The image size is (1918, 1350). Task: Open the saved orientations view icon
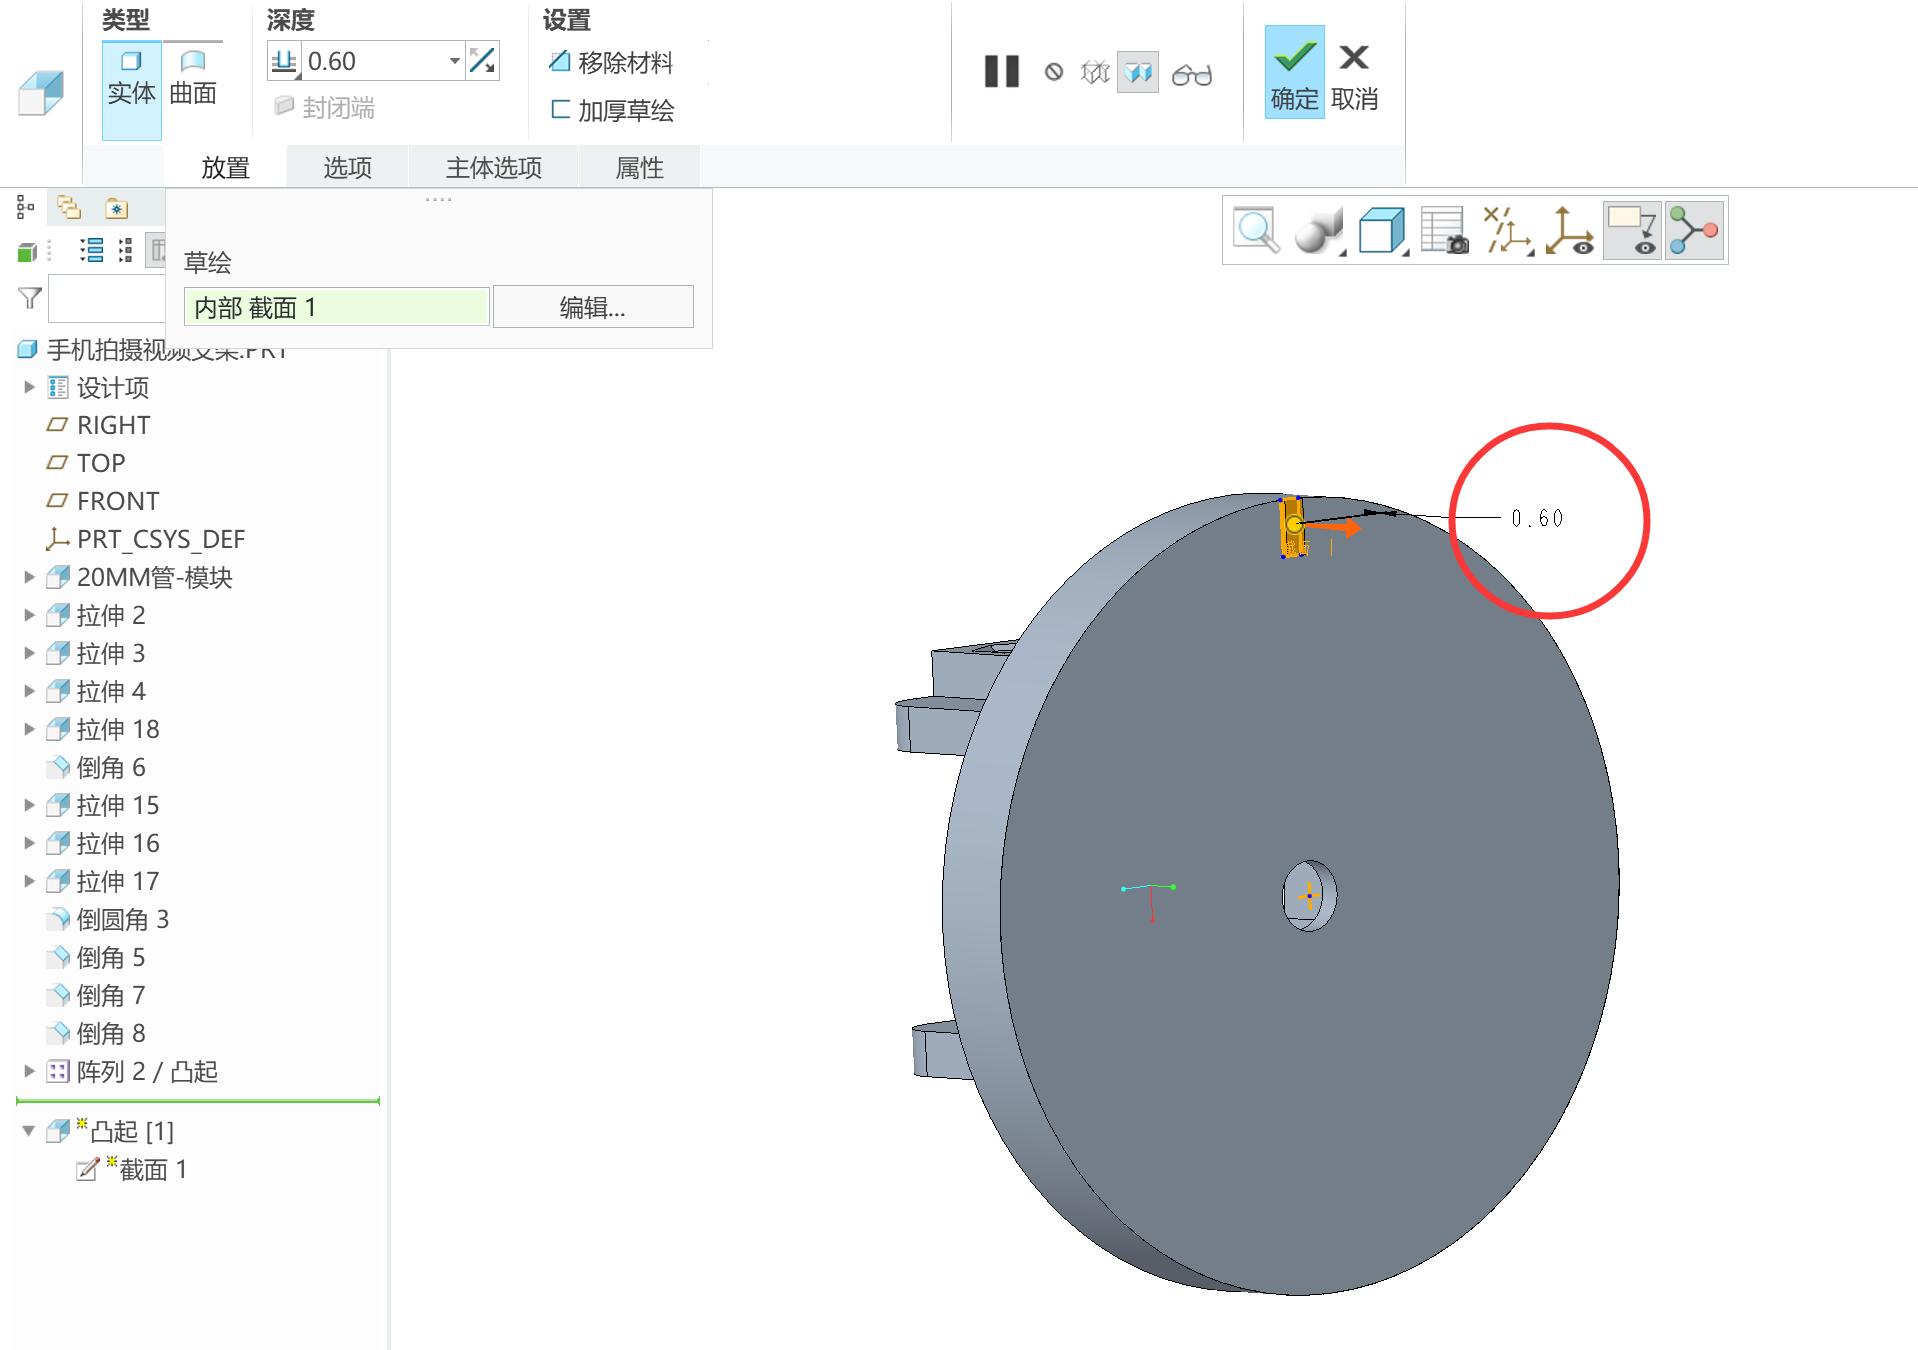(1384, 230)
